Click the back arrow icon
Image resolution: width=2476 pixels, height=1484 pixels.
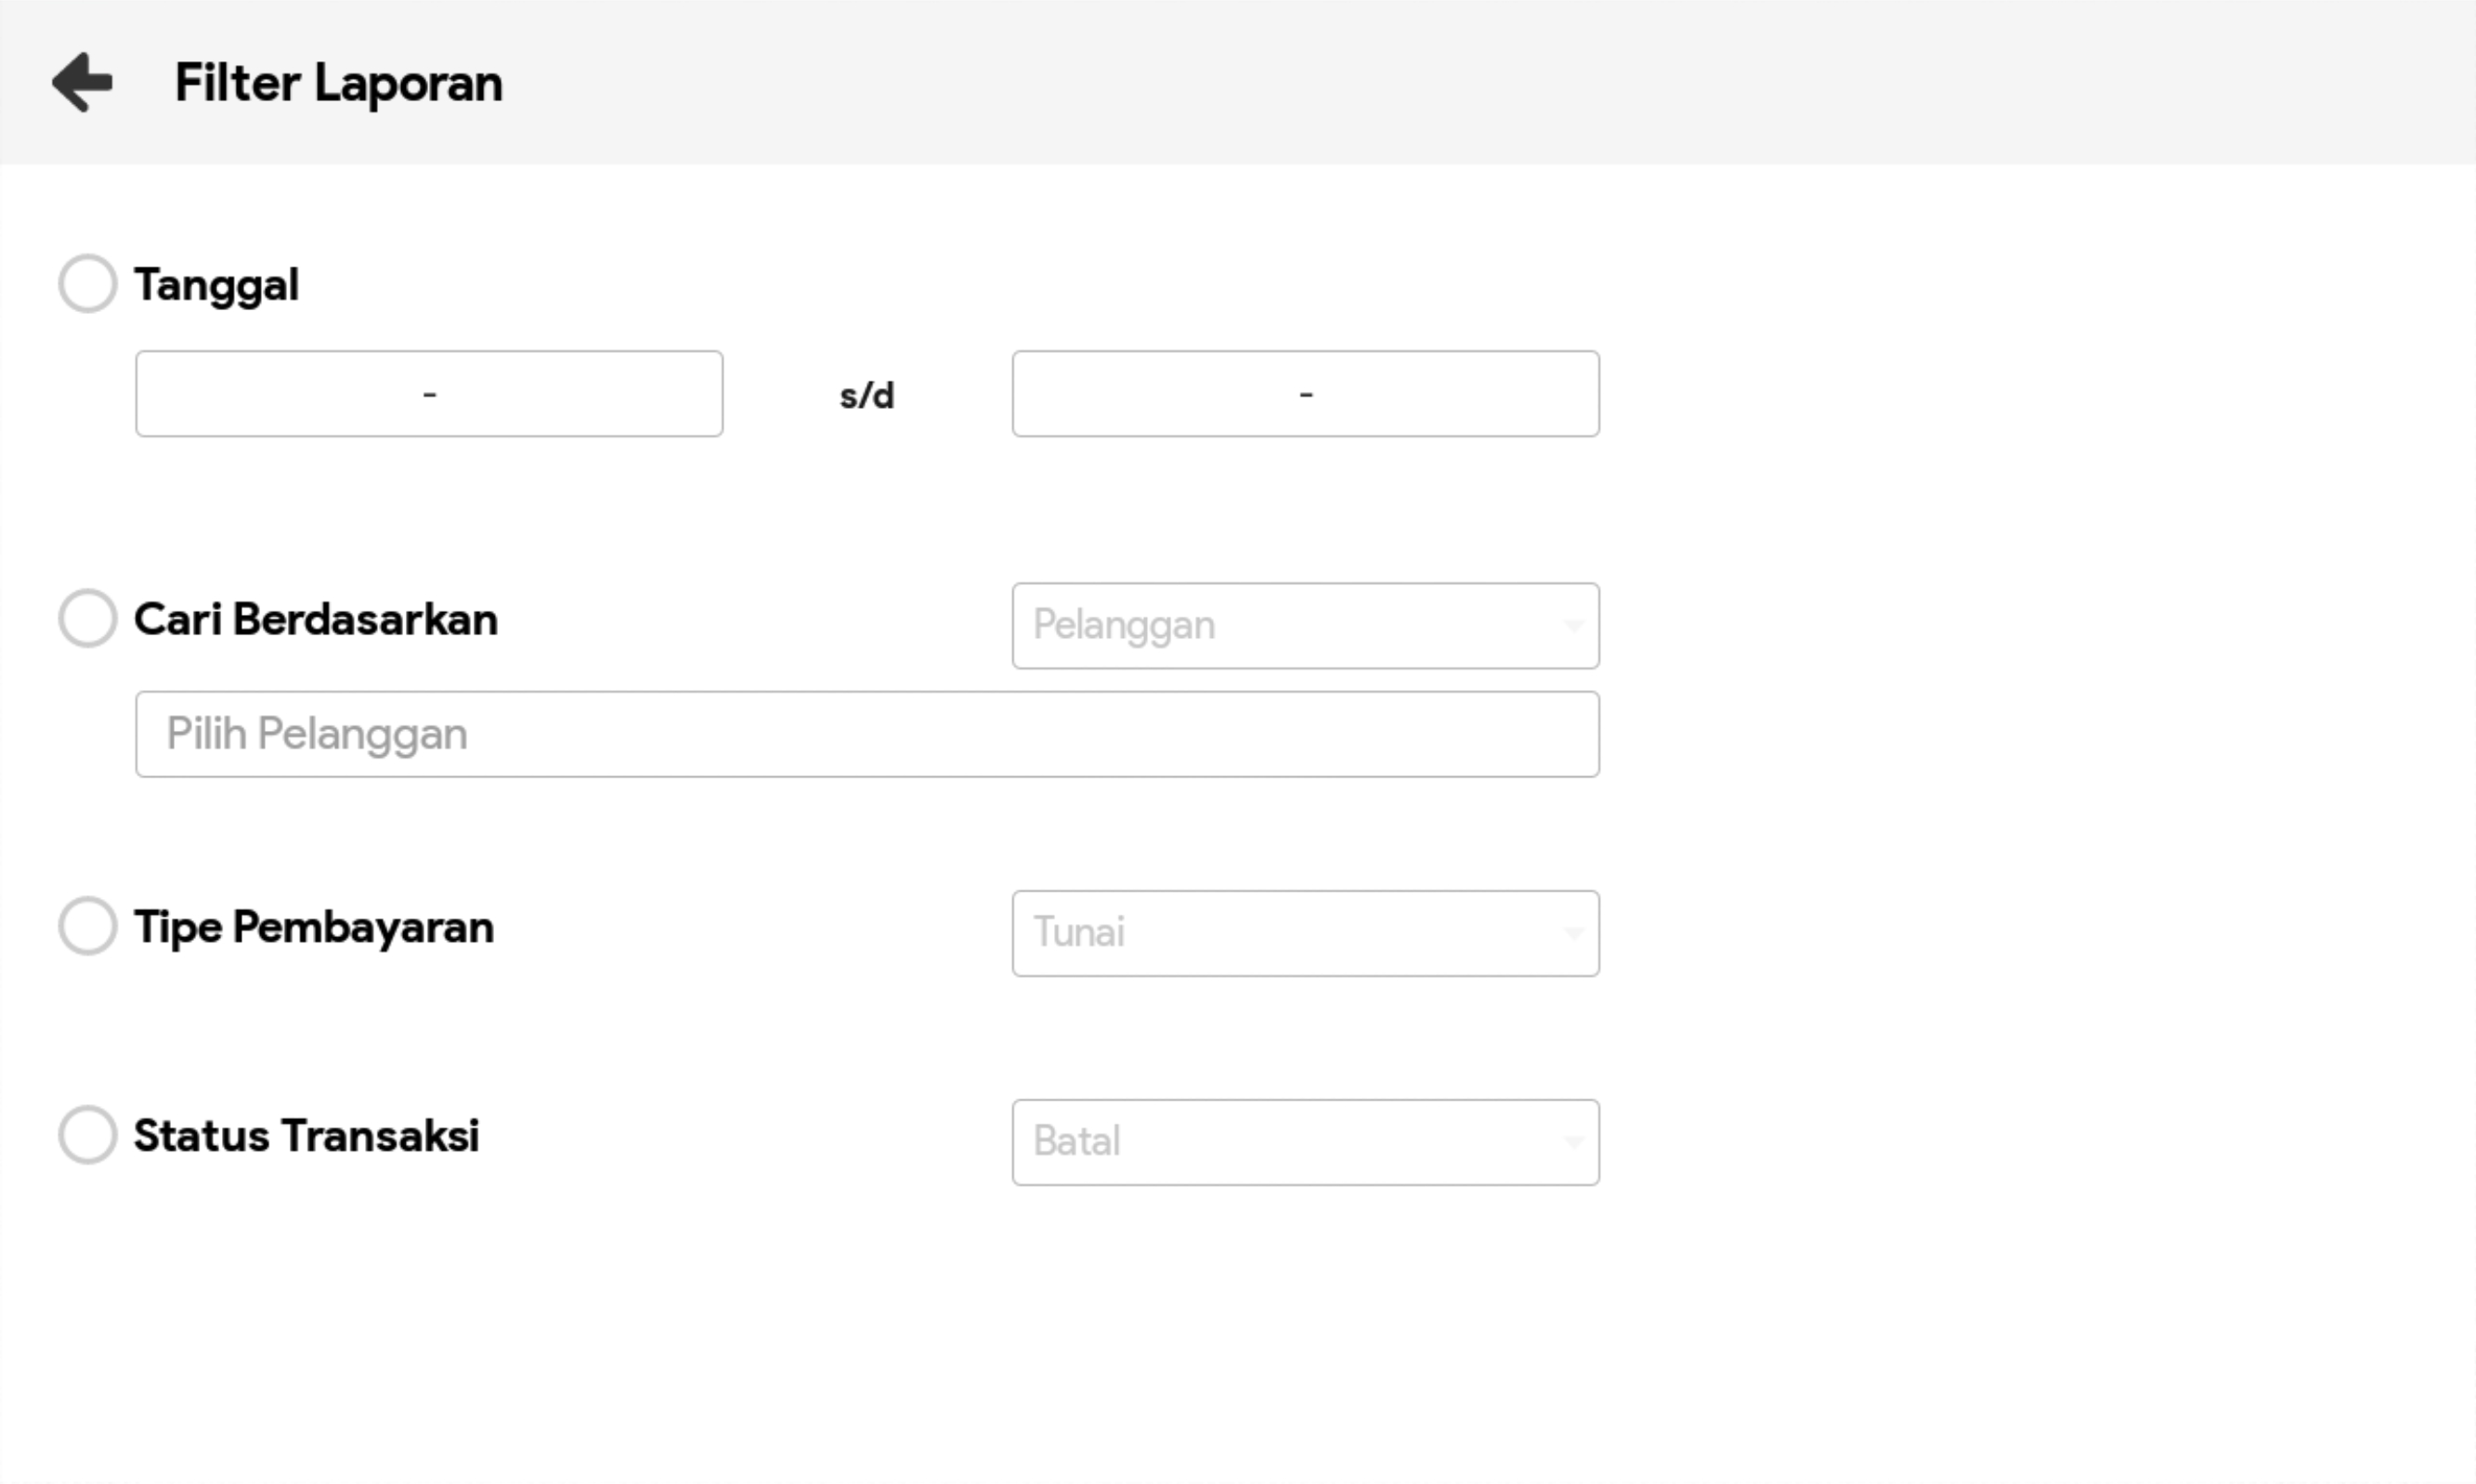pyautogui.click(x=82, y=82)
